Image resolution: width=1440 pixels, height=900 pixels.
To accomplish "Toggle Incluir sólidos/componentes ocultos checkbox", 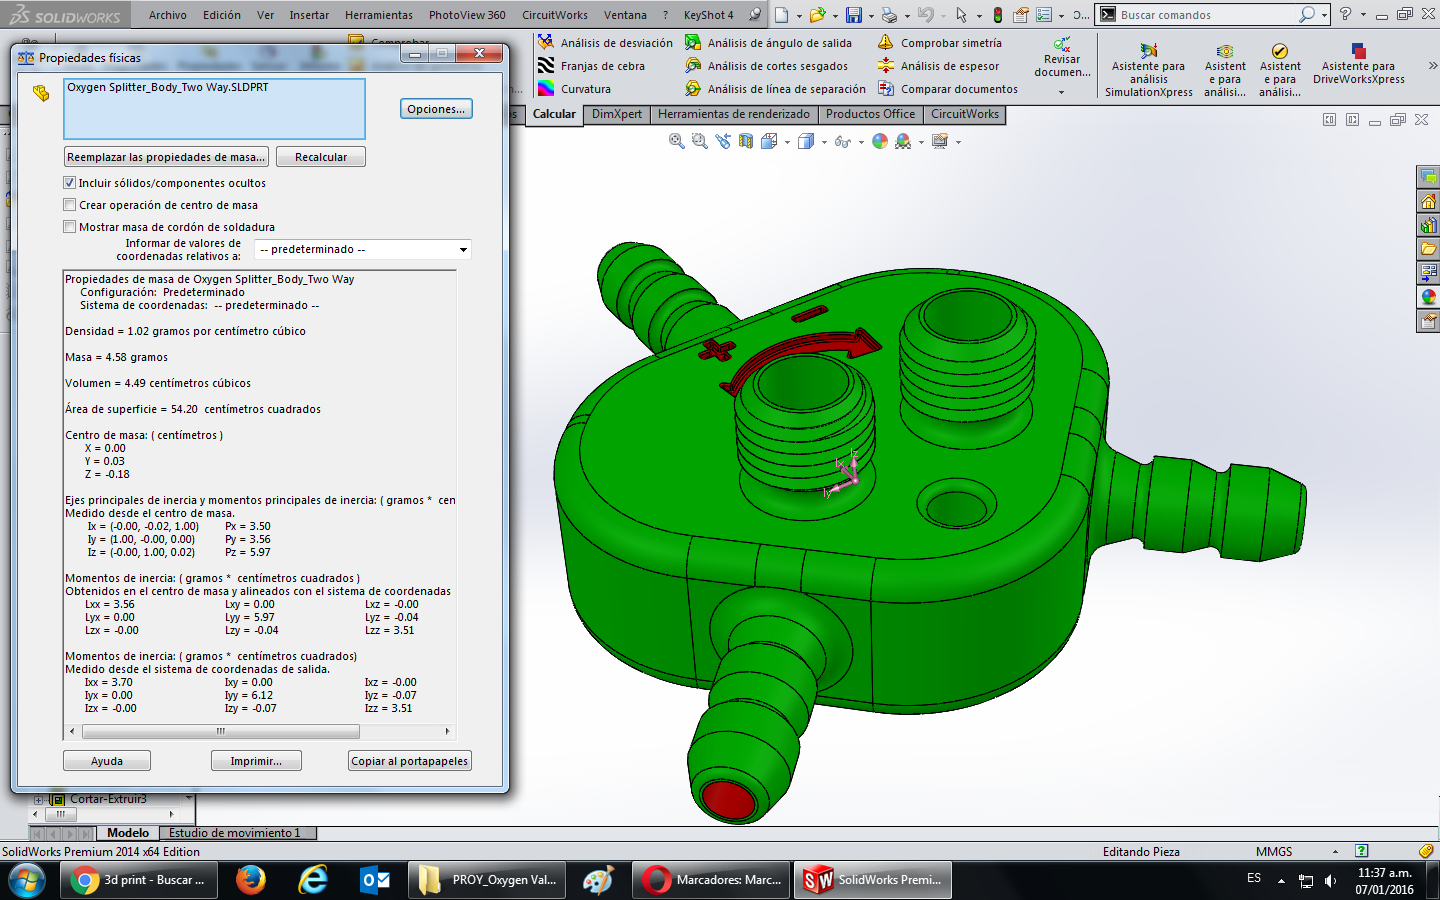I will click(x=69, y=183).
